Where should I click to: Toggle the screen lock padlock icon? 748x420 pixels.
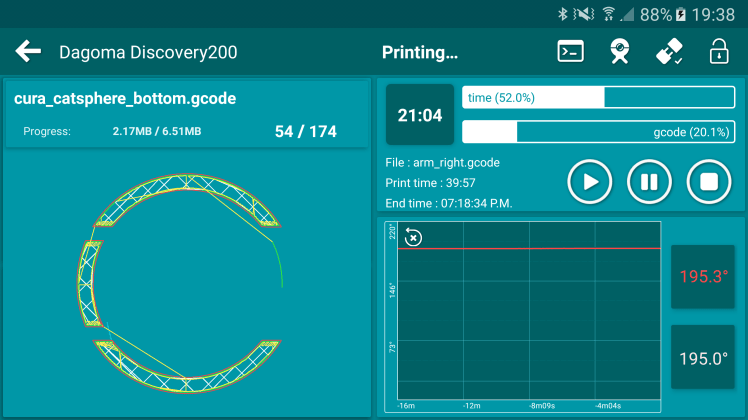[718, 52]
